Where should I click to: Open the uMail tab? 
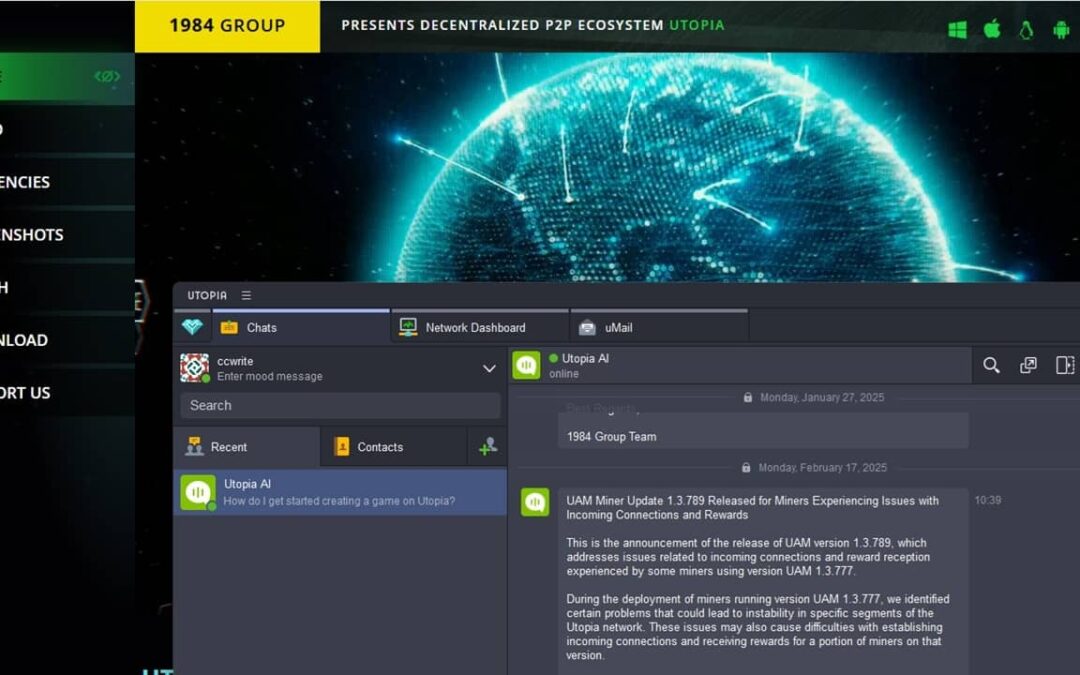(x=620, y=327)
